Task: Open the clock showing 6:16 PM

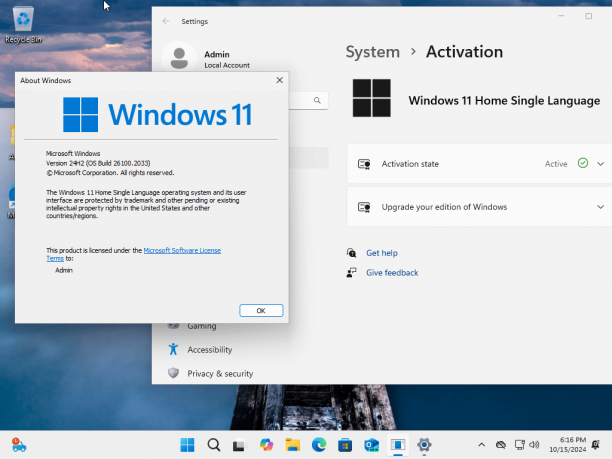Action: 568,445
